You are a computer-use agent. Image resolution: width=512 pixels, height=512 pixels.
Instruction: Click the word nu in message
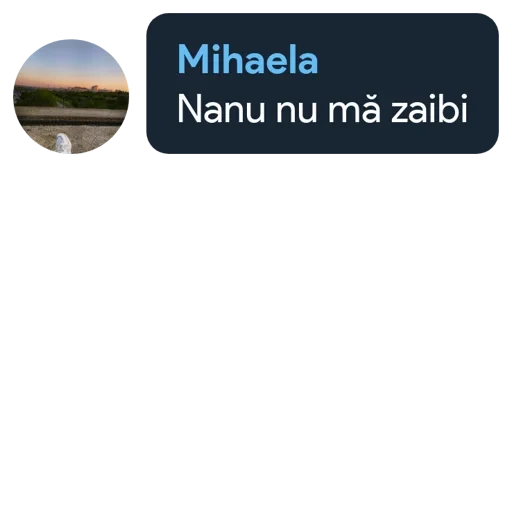point(296,113)
